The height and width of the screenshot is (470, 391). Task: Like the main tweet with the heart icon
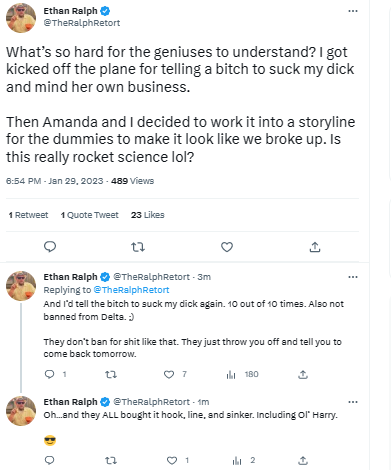click(227, 247)
